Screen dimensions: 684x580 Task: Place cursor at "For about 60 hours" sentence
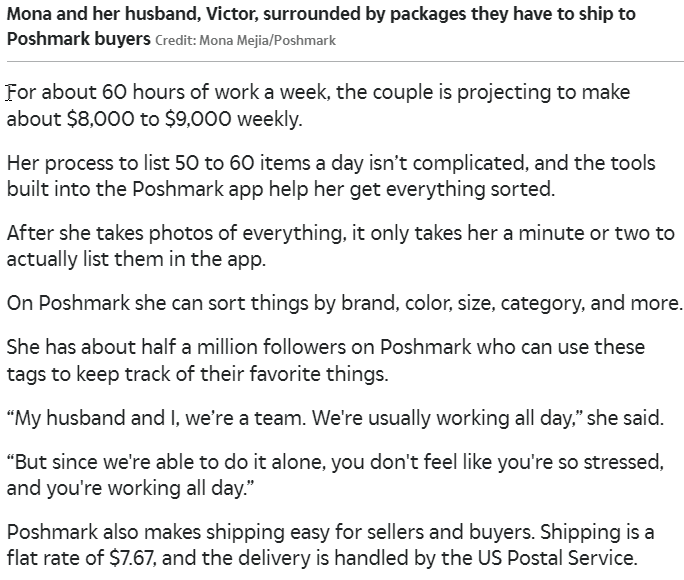pyautogui.click(x=318, y=105)
